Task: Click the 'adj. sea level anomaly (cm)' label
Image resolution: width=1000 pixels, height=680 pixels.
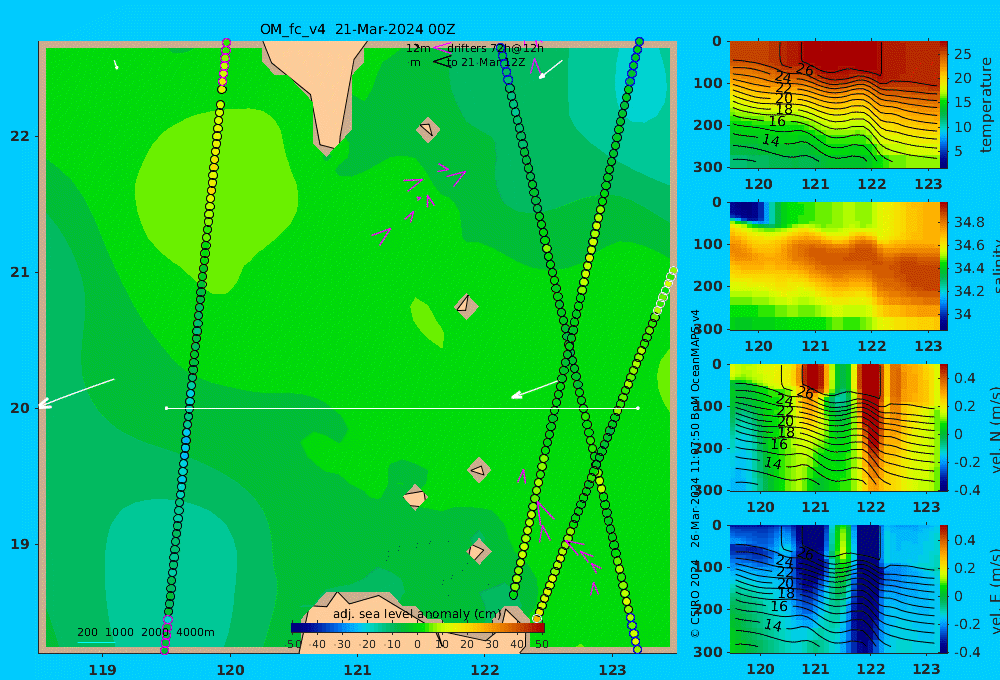Action: pos(418,614)
